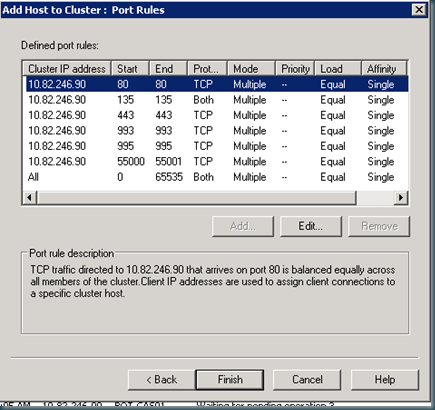Image resolution: width=435 pixels, height=410 pixels.
Task: Close the Port Rules dialog
Action: [x=419, y=9]
